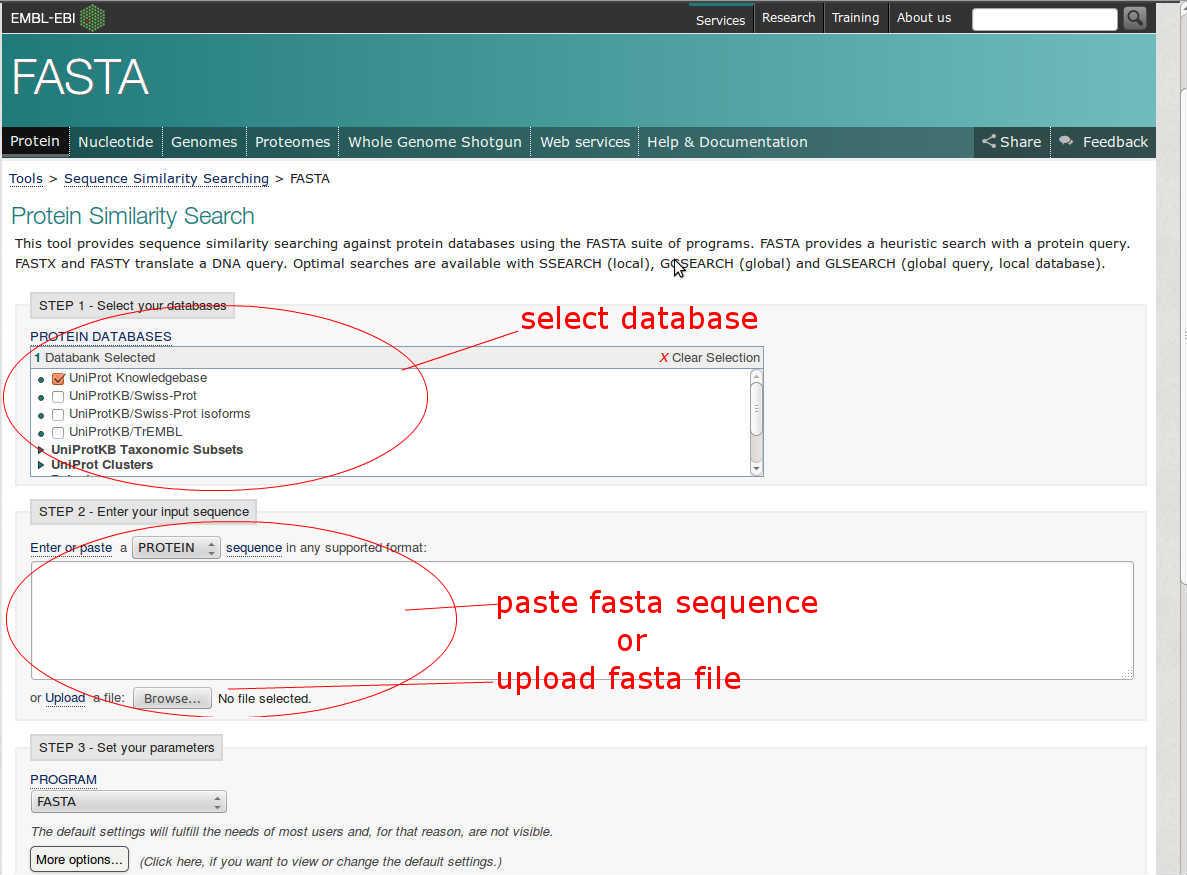Check UniProtKB/Swiss-Prot checkbox
1187x875 pixels.
[x=58, y=397]
